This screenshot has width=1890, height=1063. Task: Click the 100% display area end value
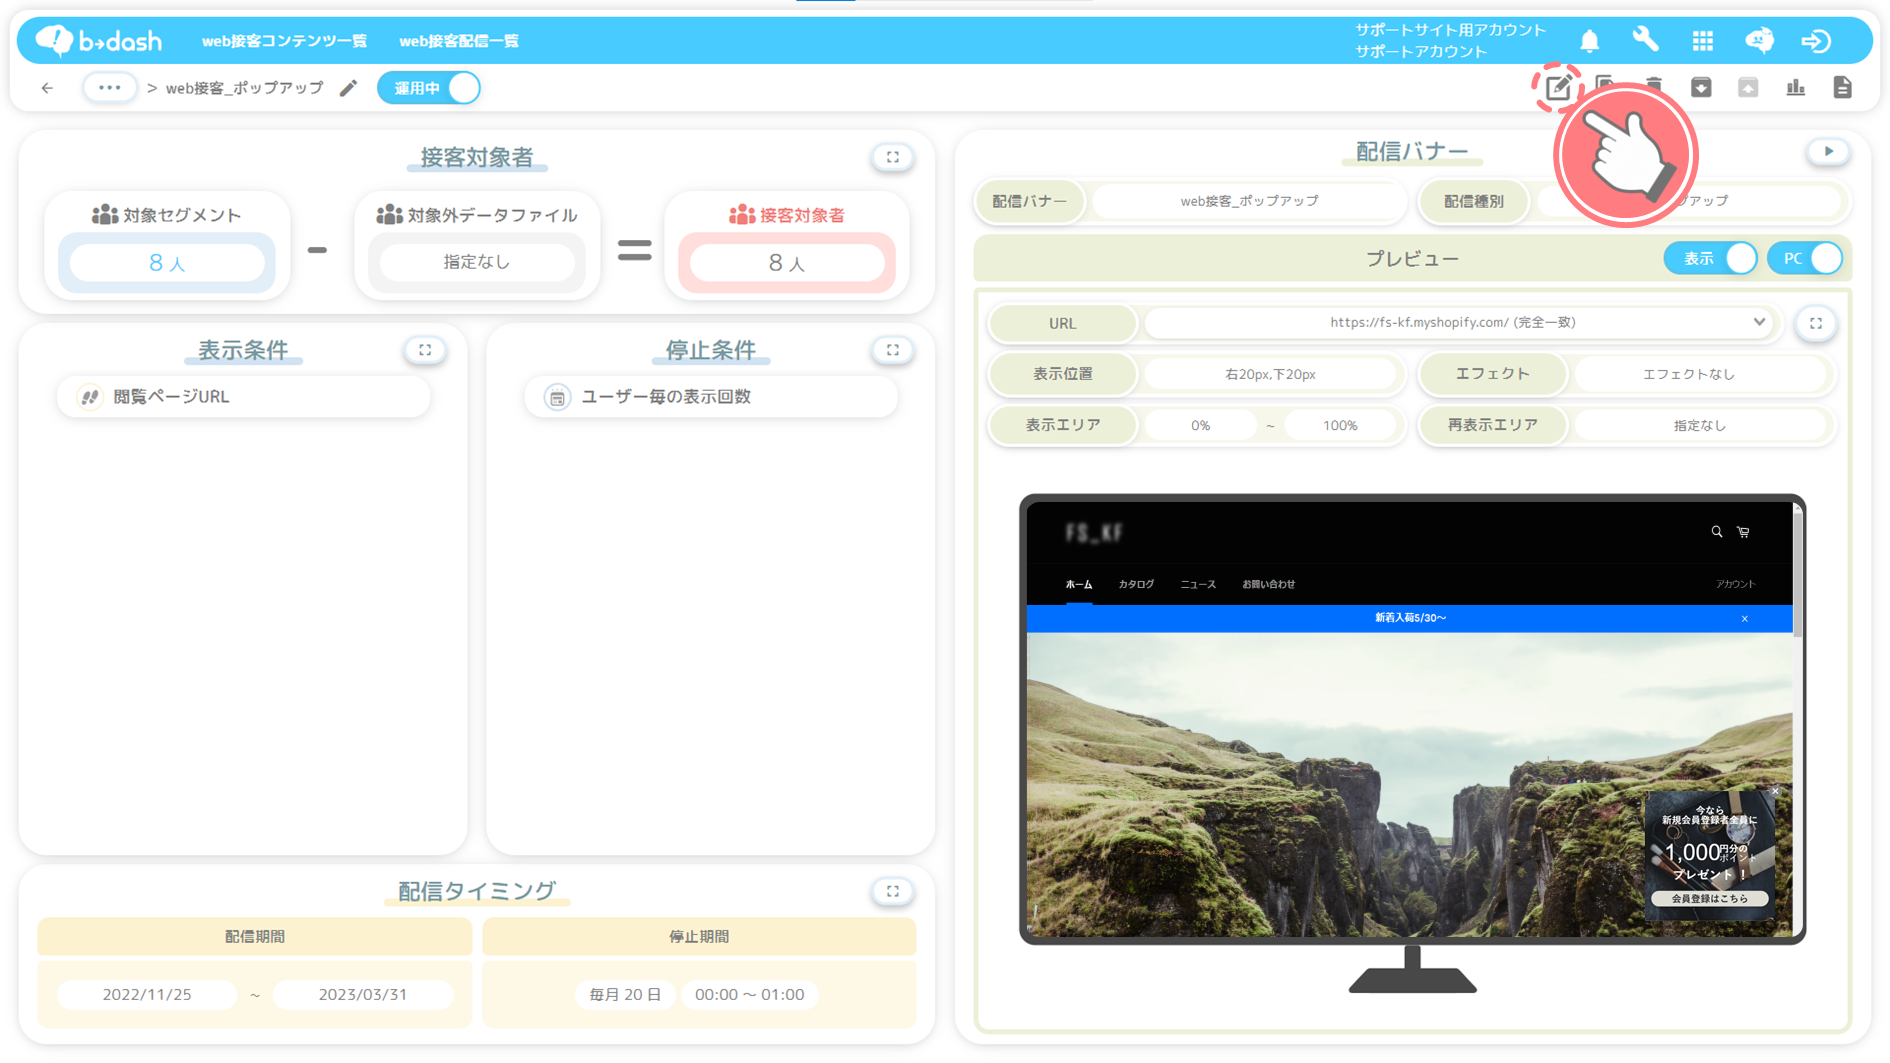(1340, 425)
